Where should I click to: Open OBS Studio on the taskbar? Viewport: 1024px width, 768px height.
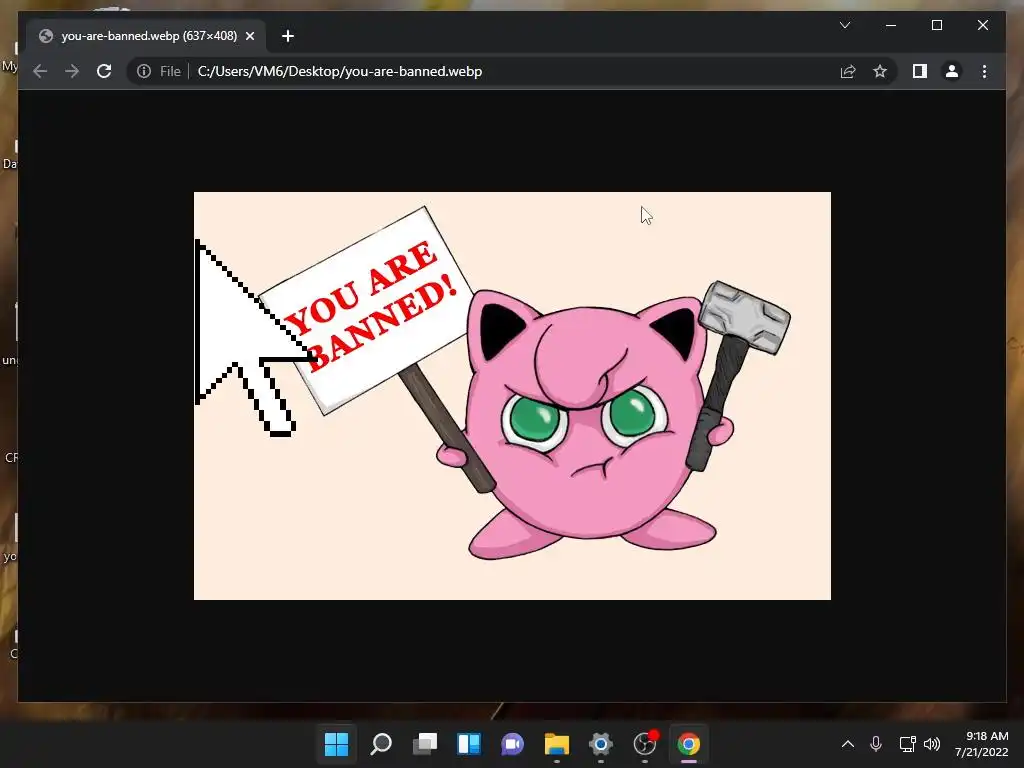[x=645, y=744]
